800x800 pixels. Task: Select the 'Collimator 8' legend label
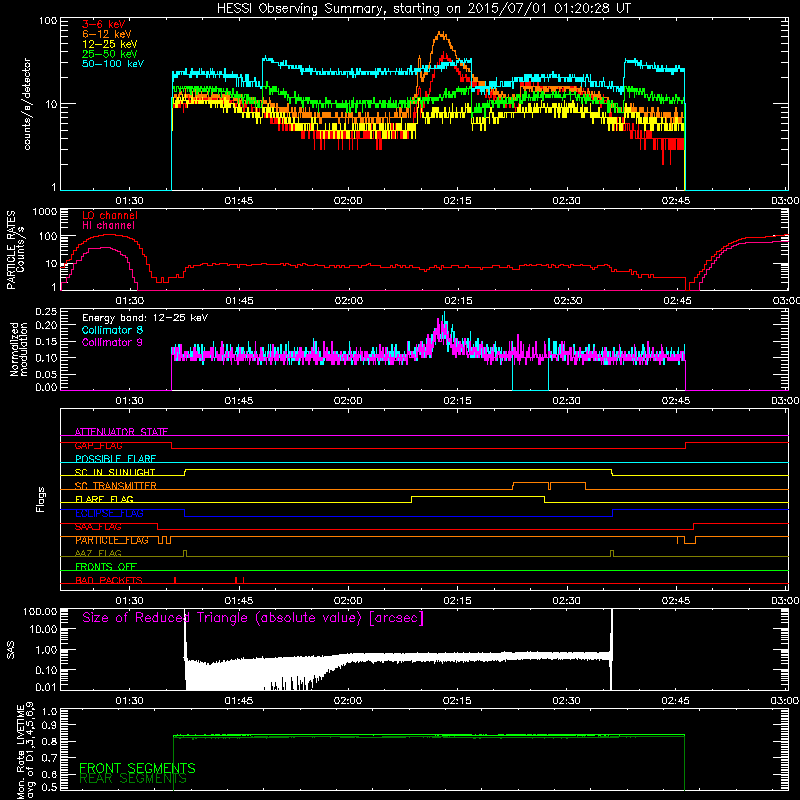pyautogui.click(x=112, y=330)
